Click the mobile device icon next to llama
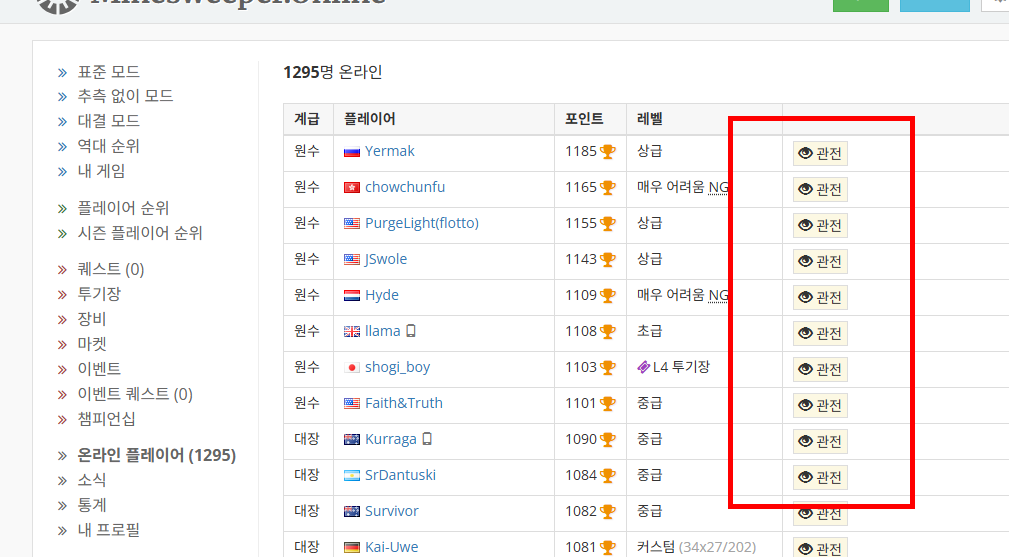Viewport: 1009px width, 557px height. pyautogui.click(x=411, y=331)
